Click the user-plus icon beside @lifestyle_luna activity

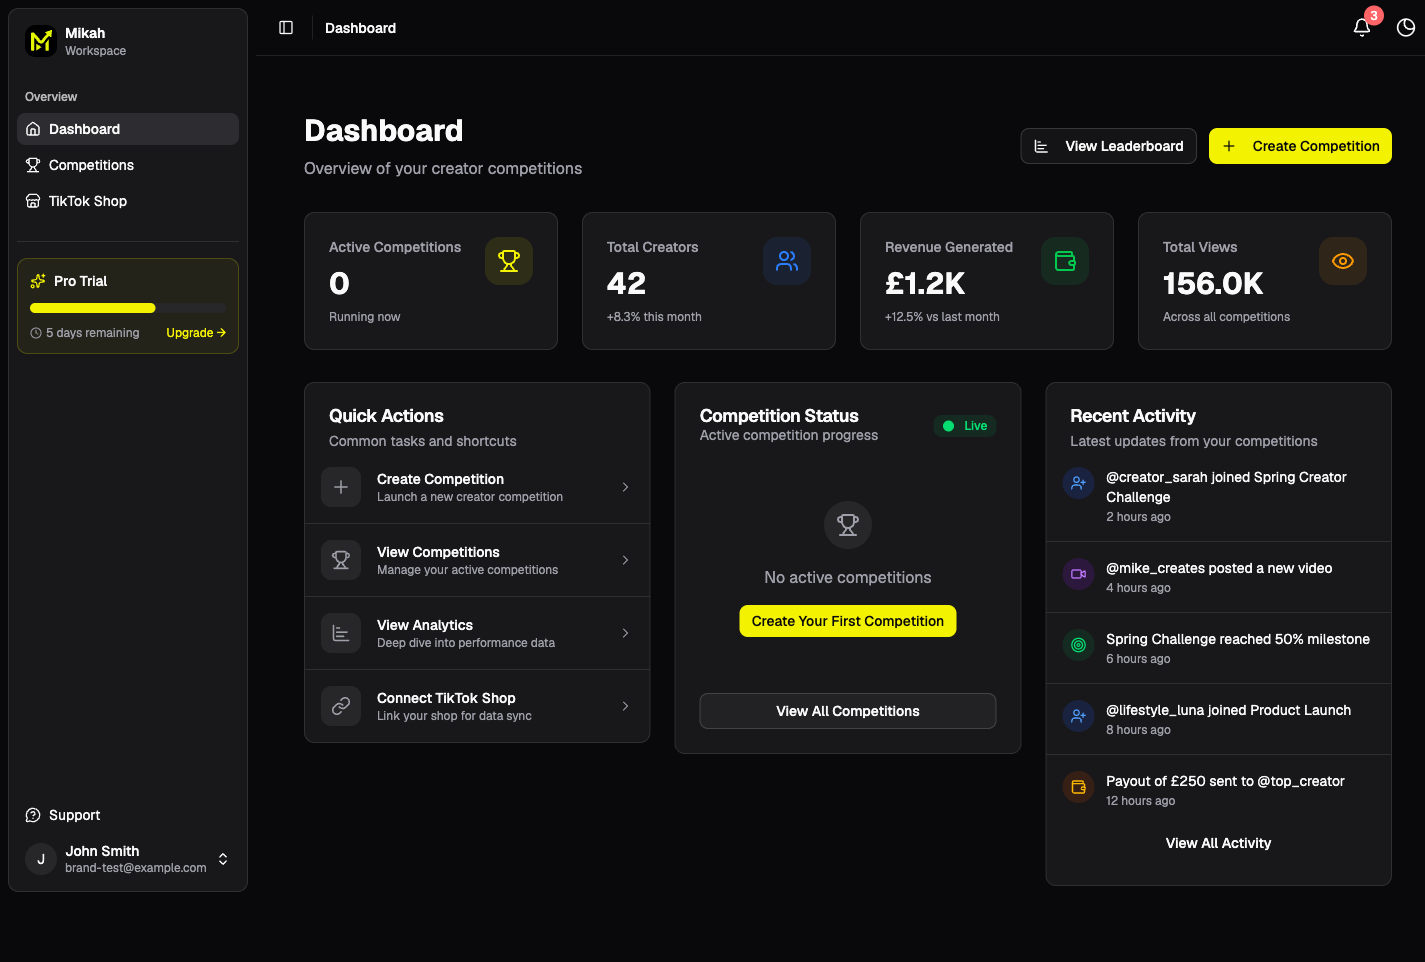1078,716
